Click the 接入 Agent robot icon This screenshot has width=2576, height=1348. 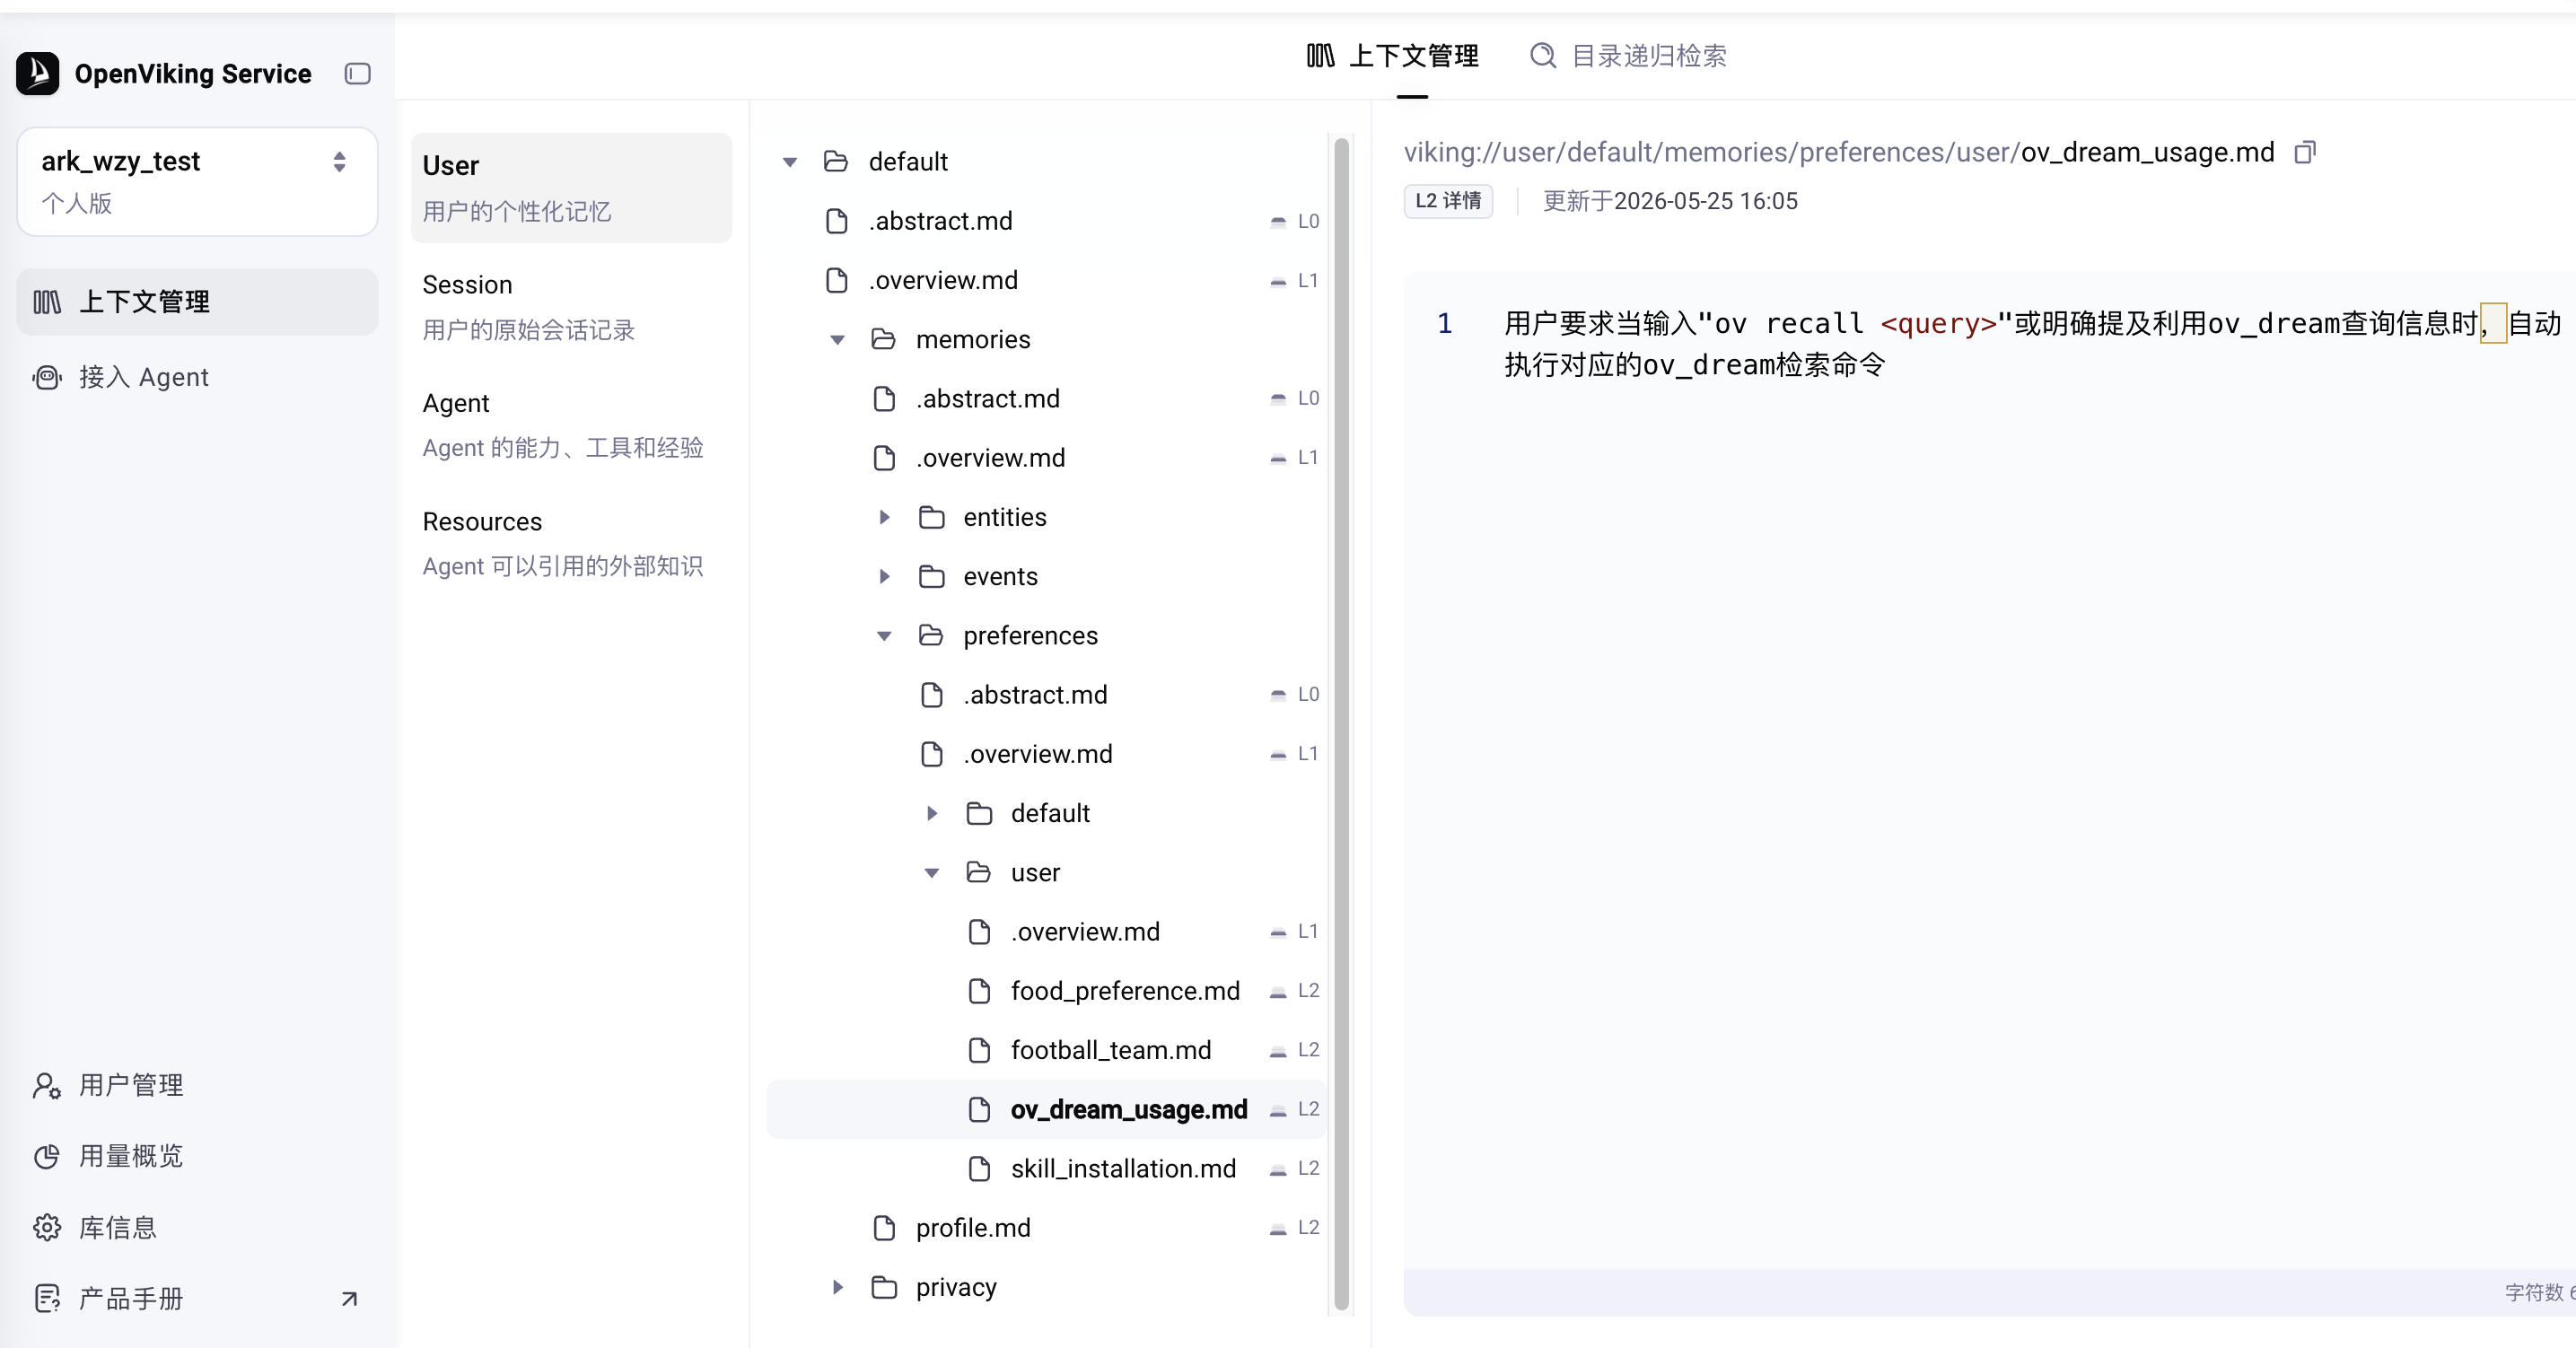(47, 377)
